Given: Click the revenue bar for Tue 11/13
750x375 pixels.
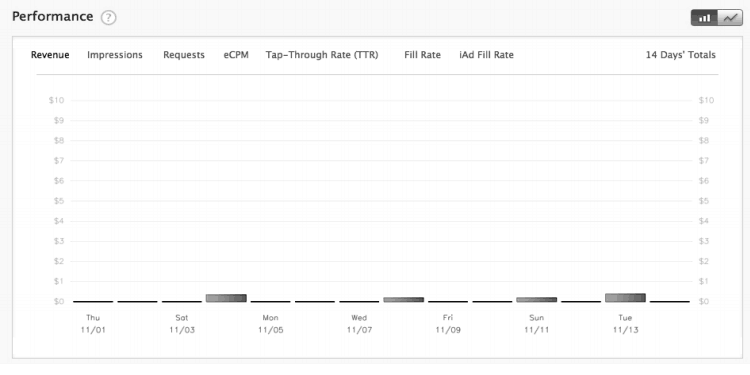Looking at the screenshot, I should tap(625, 298).
